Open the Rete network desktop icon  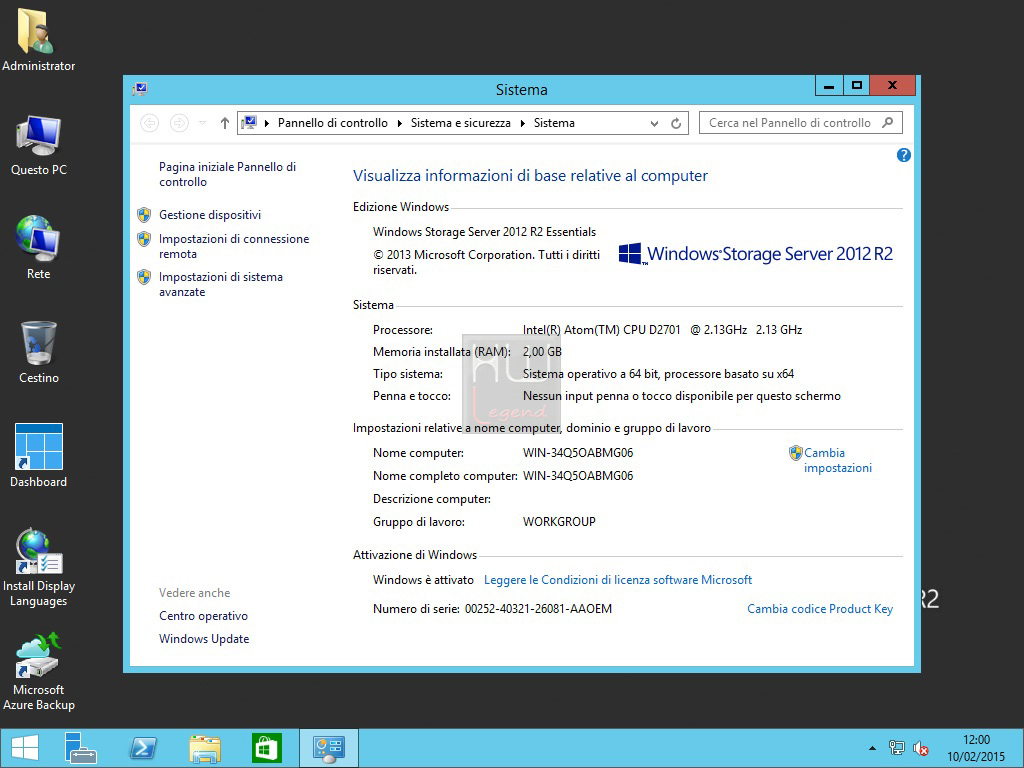click(38, 248)
